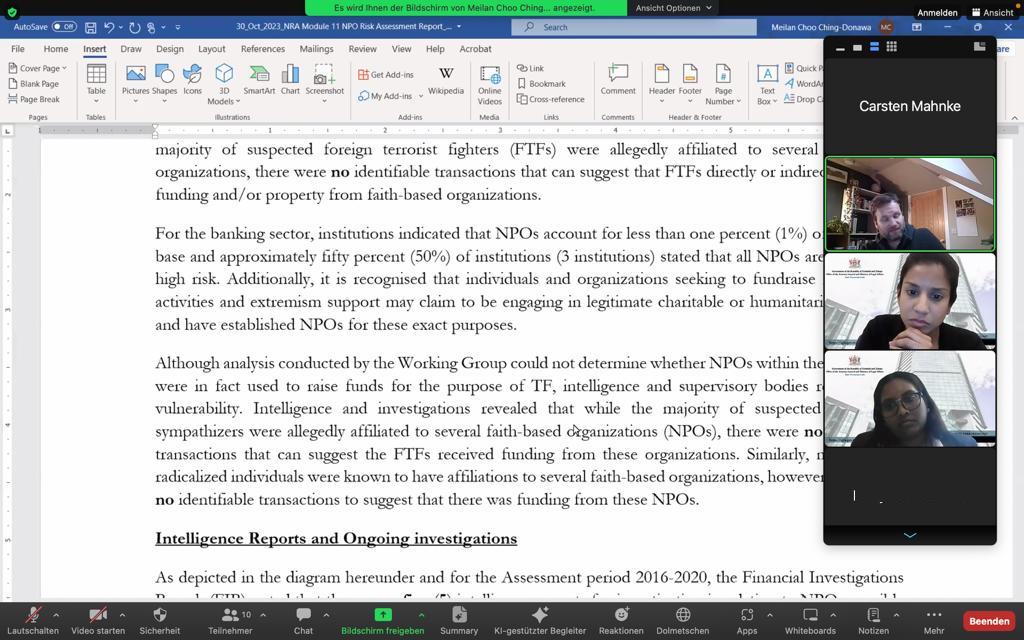Go to the References tab

pos(263,49)
